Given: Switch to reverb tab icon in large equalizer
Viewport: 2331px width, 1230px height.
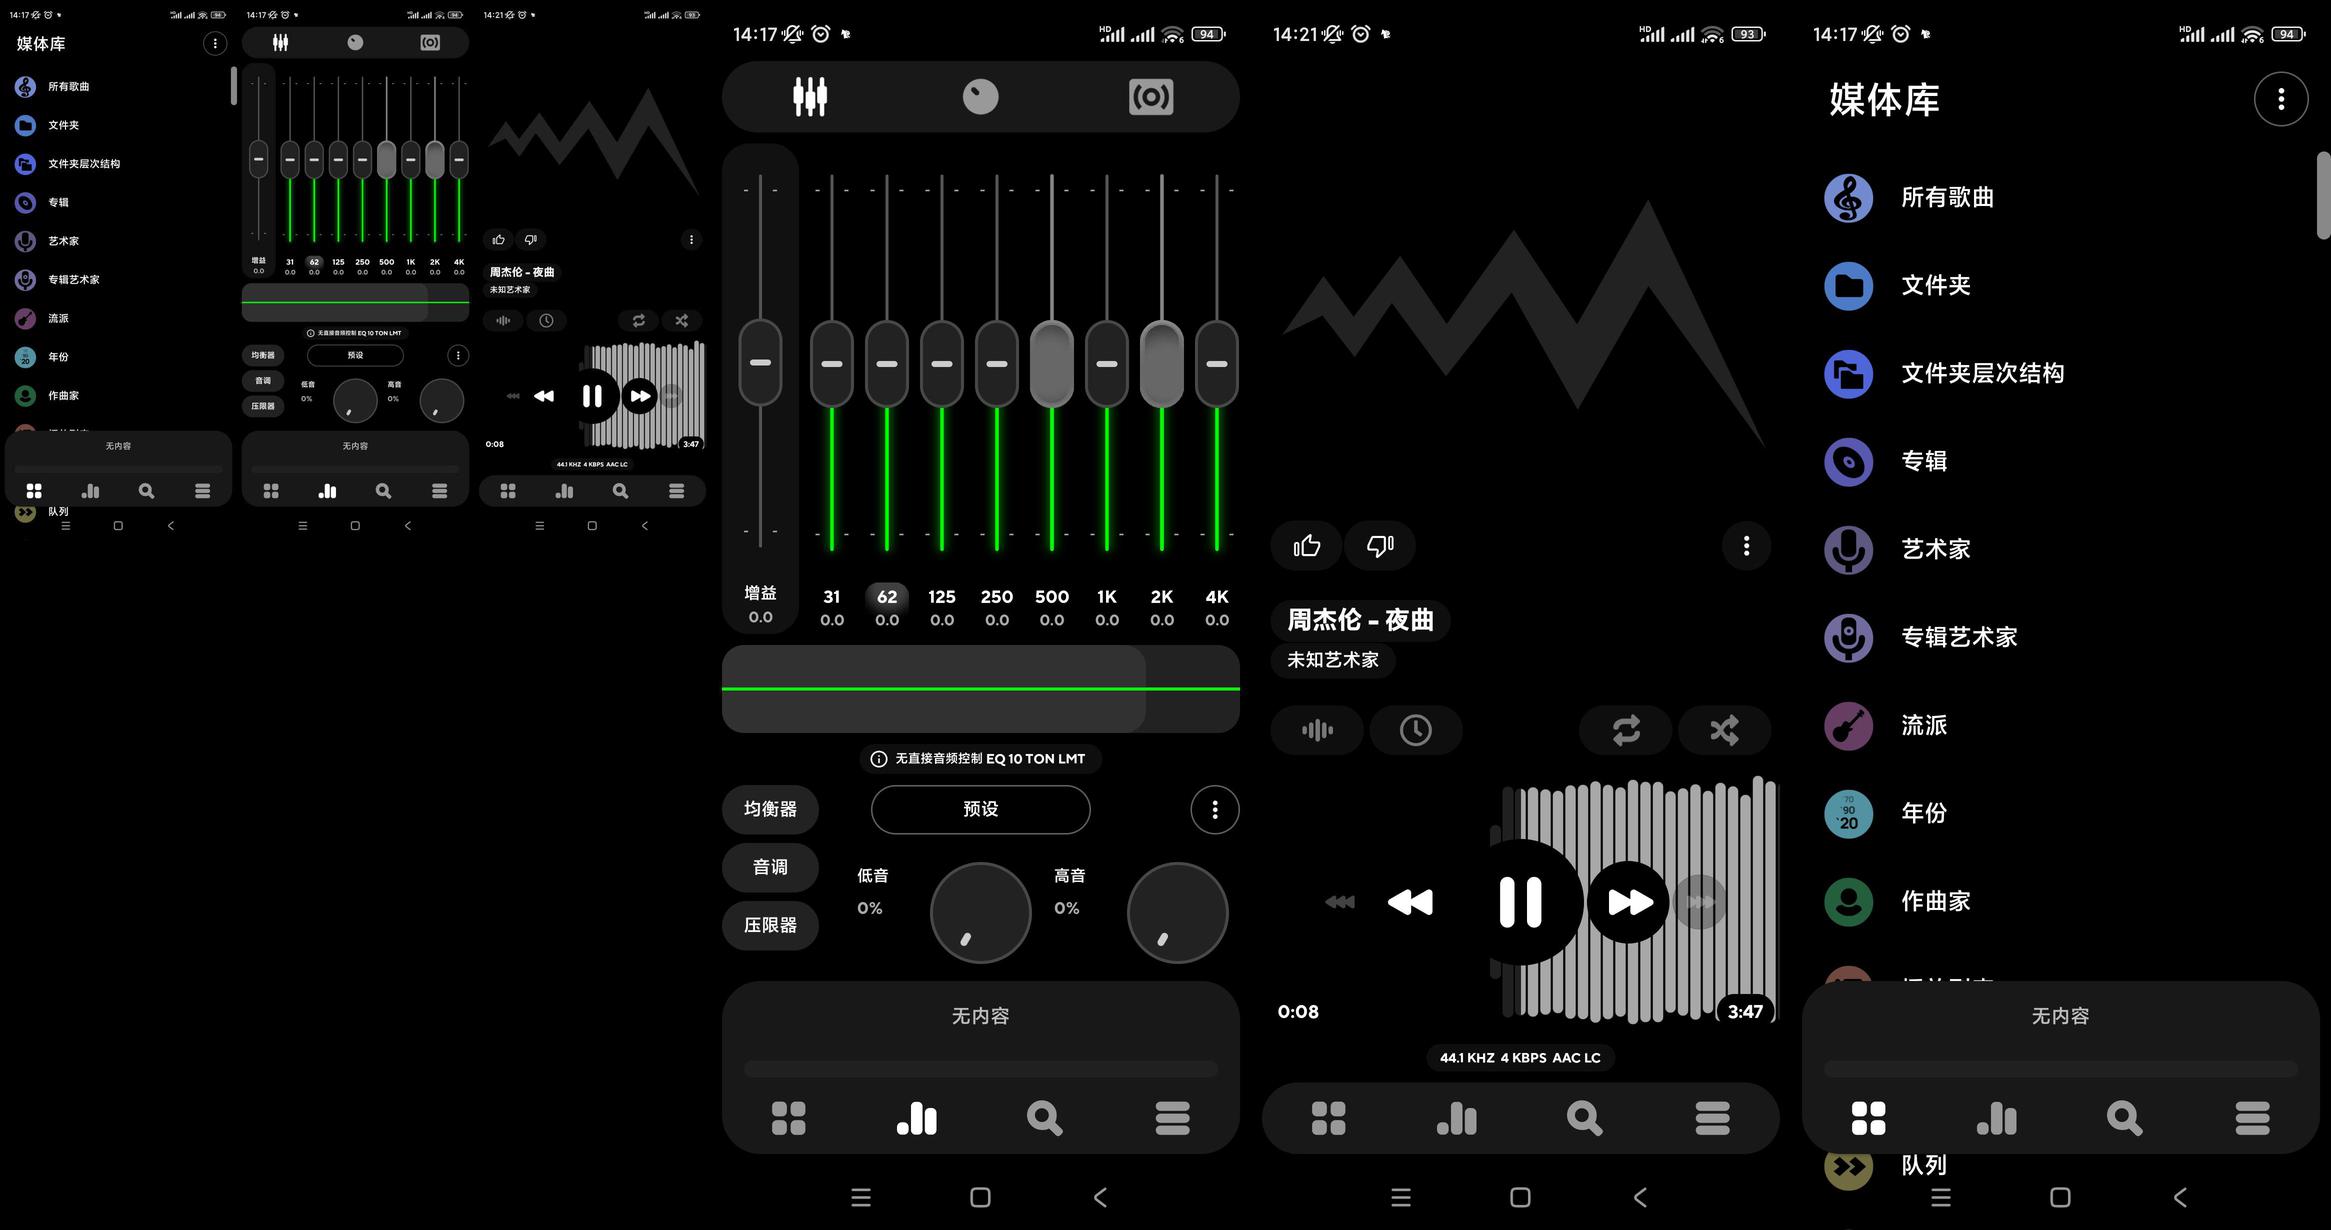Looking at the screenshot, I should 1150,97.
